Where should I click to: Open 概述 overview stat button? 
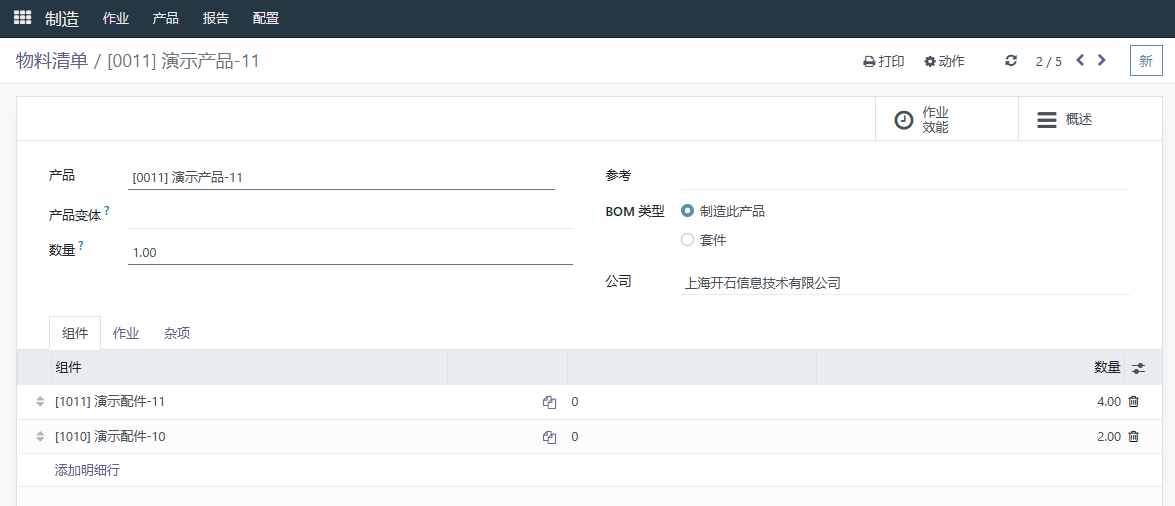point(1090,119)
